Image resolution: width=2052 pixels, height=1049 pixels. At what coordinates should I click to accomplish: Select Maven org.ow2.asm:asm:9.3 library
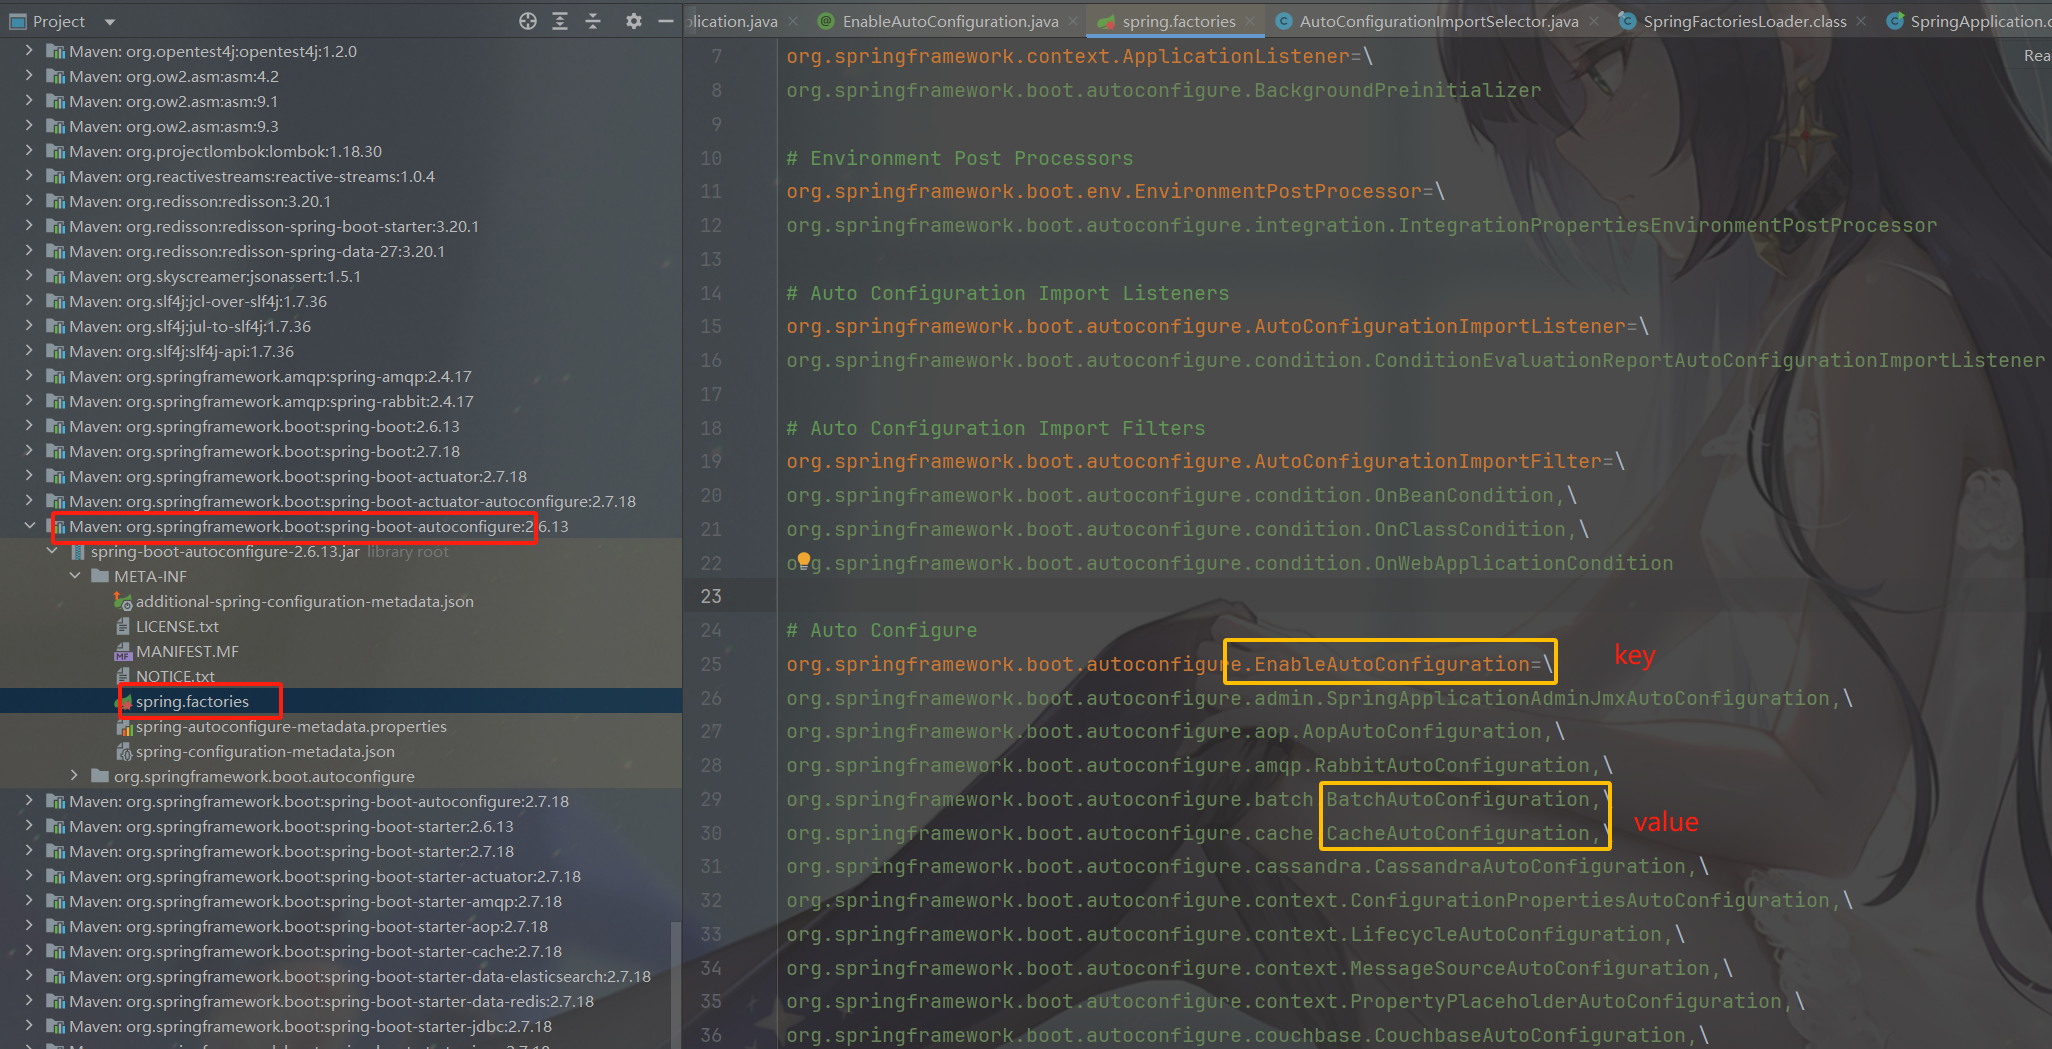tap(174, 126)
